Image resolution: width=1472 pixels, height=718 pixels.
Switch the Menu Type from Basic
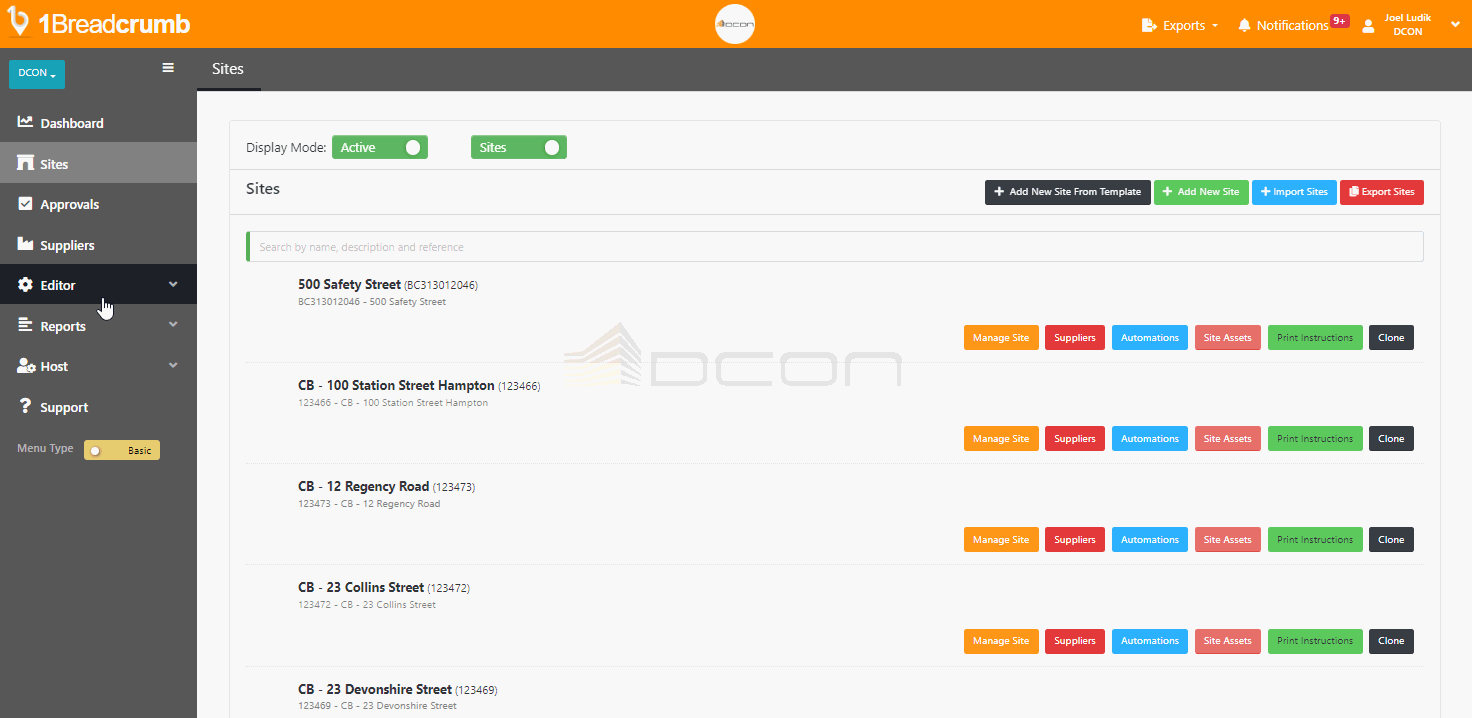(x=121, y=449)
